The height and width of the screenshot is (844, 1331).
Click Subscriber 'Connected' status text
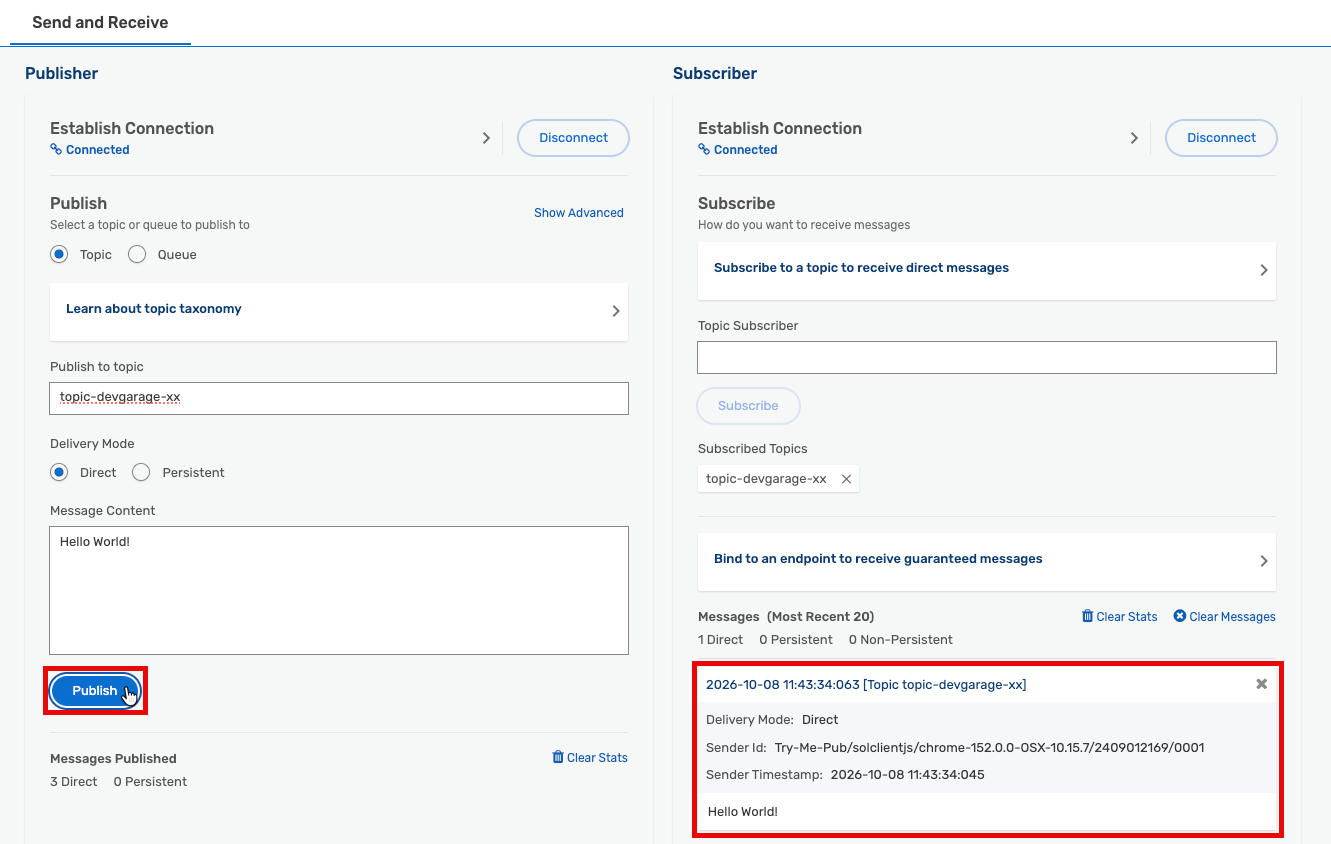(746, 150)
